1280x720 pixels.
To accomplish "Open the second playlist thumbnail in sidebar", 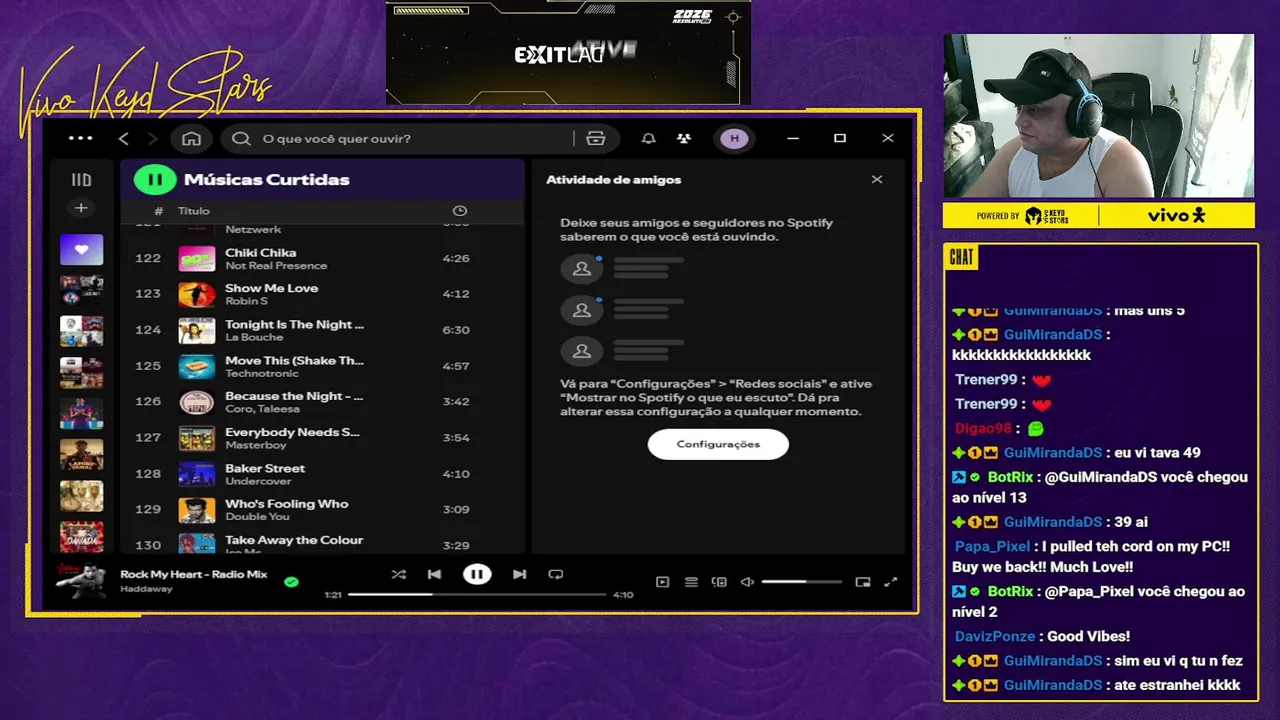I will [81, 290].
